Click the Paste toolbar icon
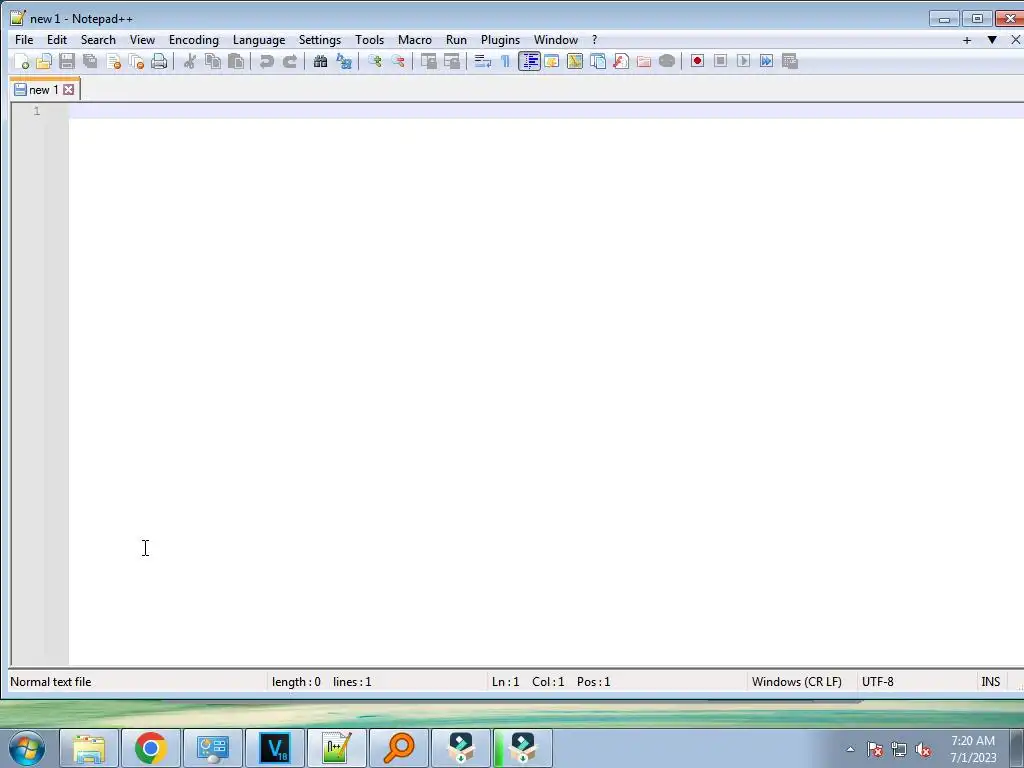The image size is (1024, 768). pyautogui.click(x=236, y=61)
